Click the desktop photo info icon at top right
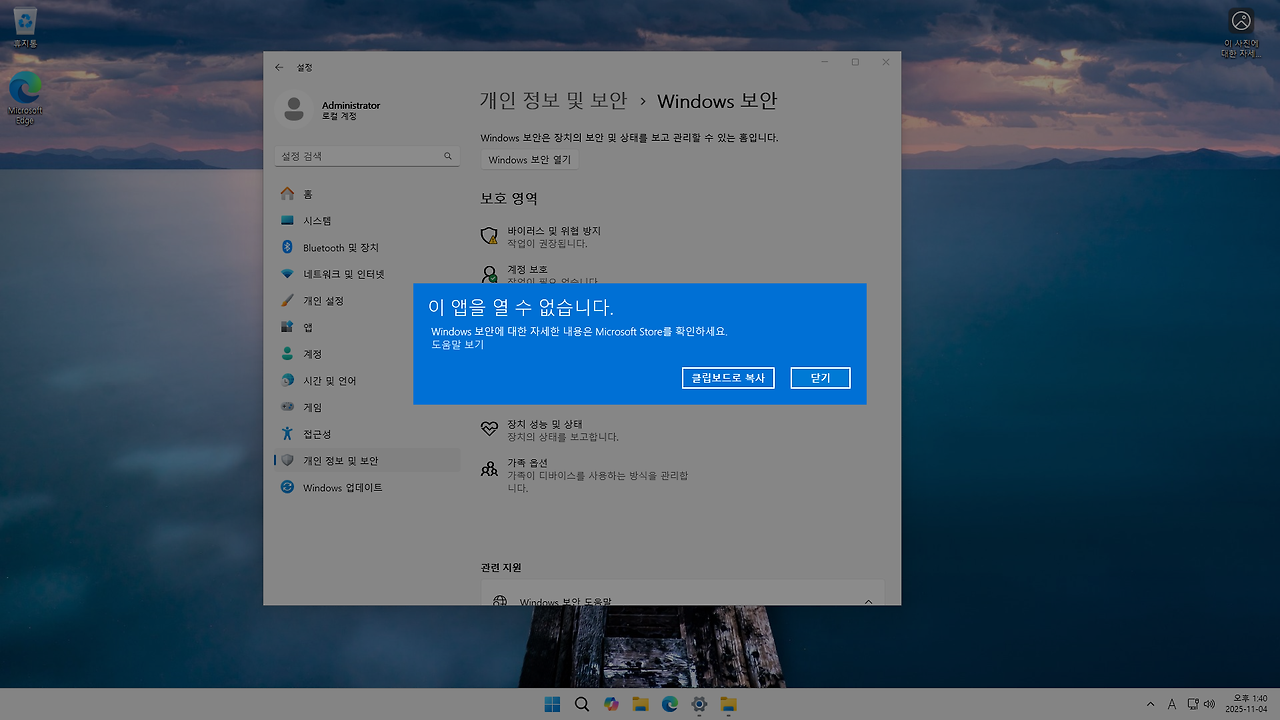Image resolution: width=1280 pixels, height=720 pixels. point(1241,33)
